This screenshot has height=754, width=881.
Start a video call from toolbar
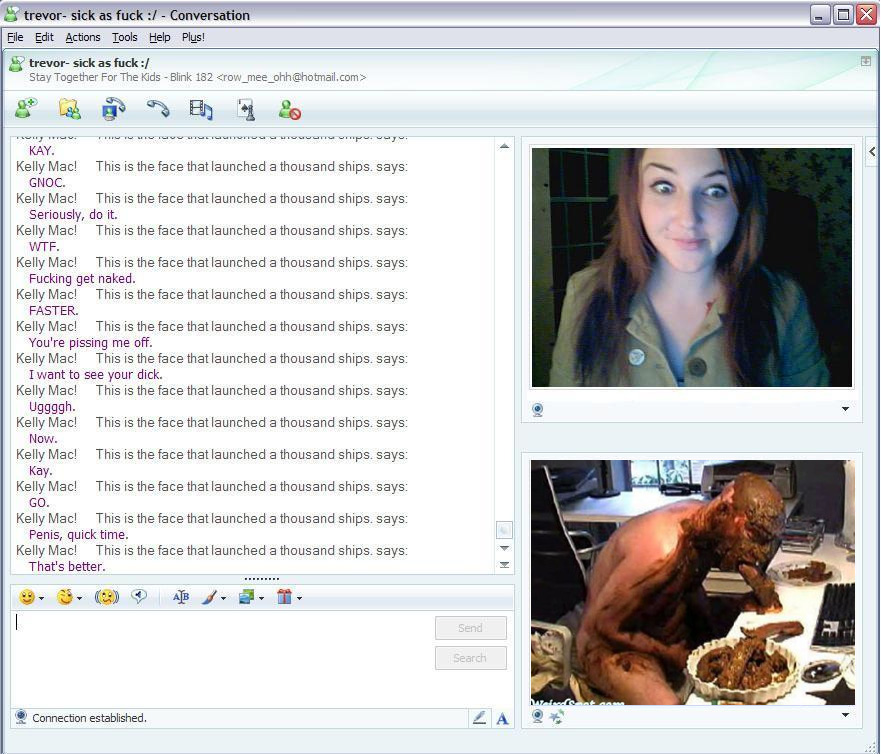click(x=114, y=109)
